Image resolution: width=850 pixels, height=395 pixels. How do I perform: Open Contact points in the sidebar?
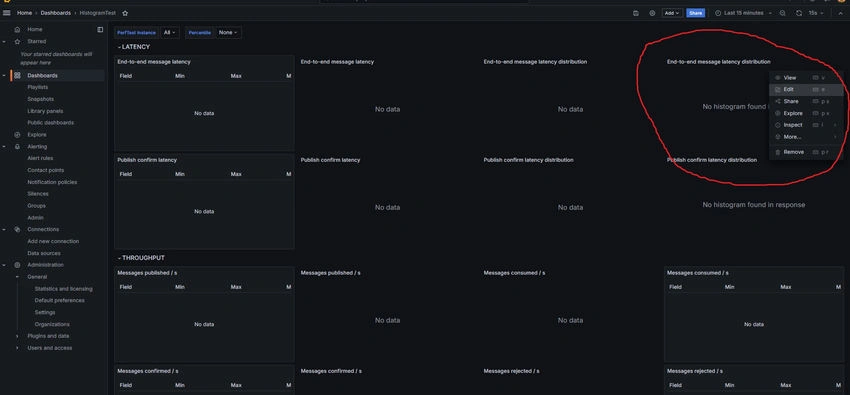point(46,170)
